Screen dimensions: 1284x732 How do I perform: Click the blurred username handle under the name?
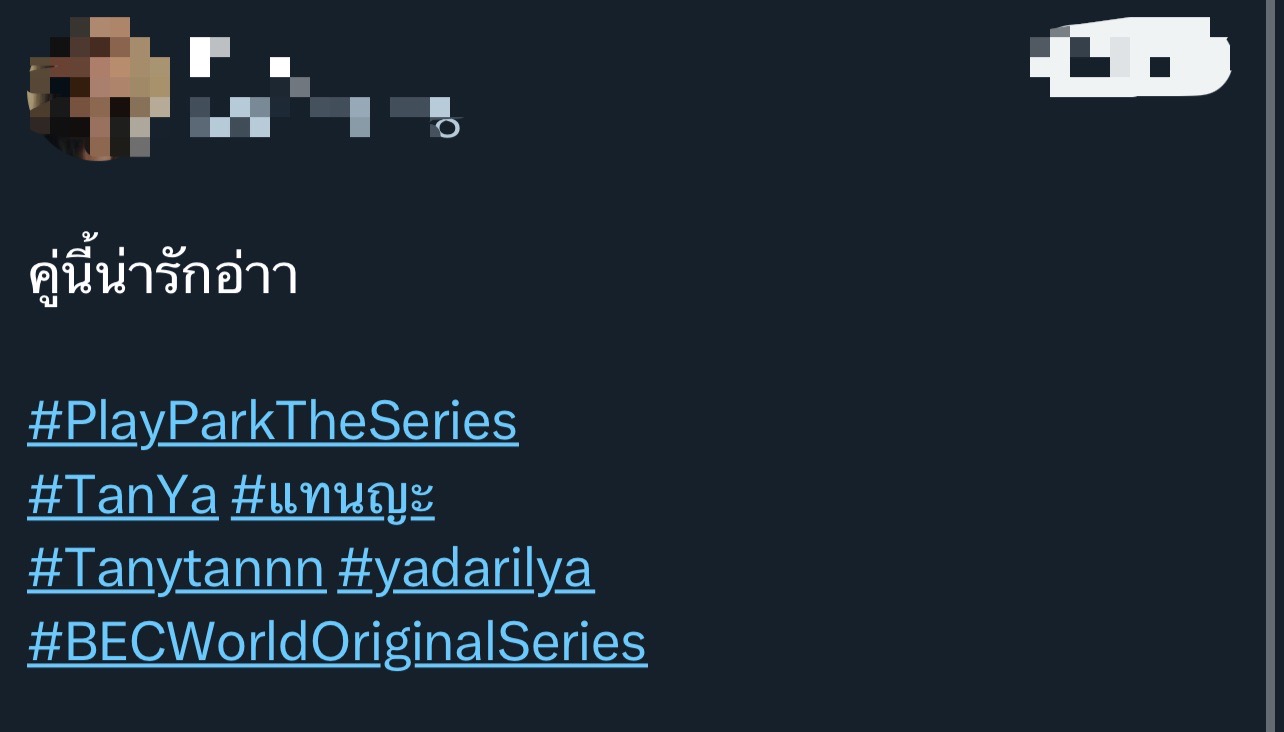pyautogui.click(x=320, y=115)
